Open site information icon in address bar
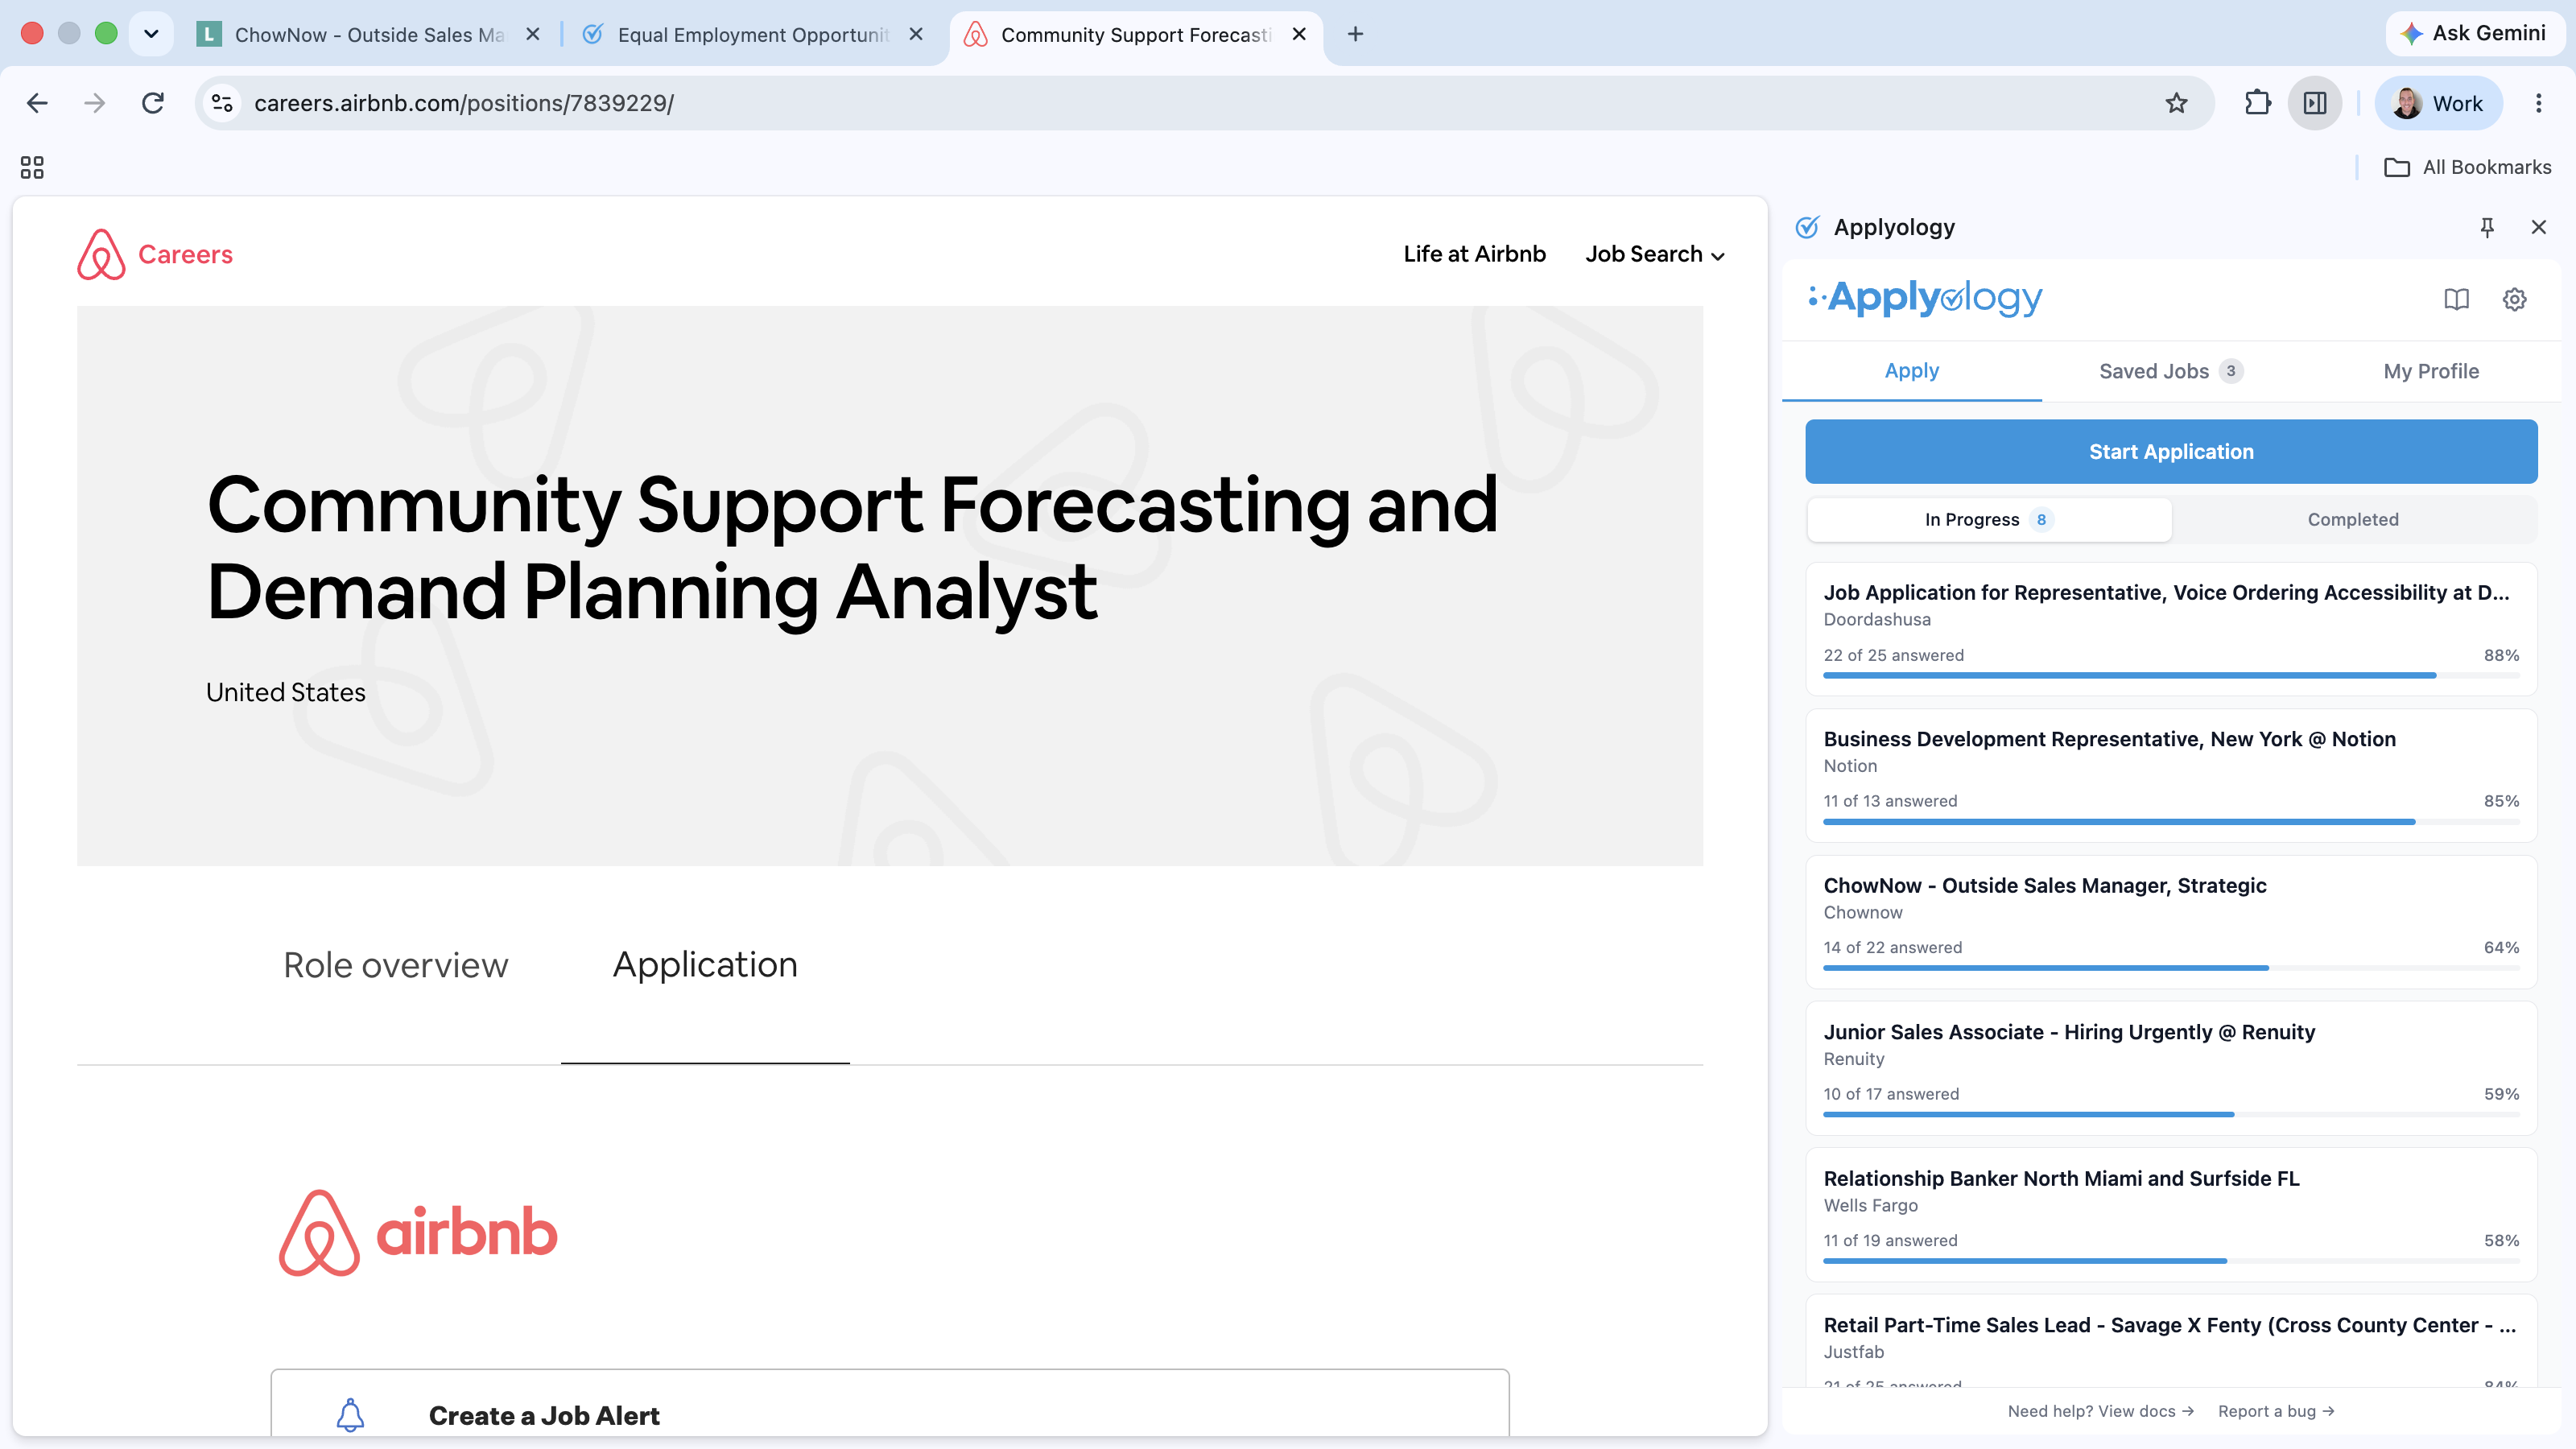The height and width of the screenshot is (1449, 2576). [x=222, y=103]
